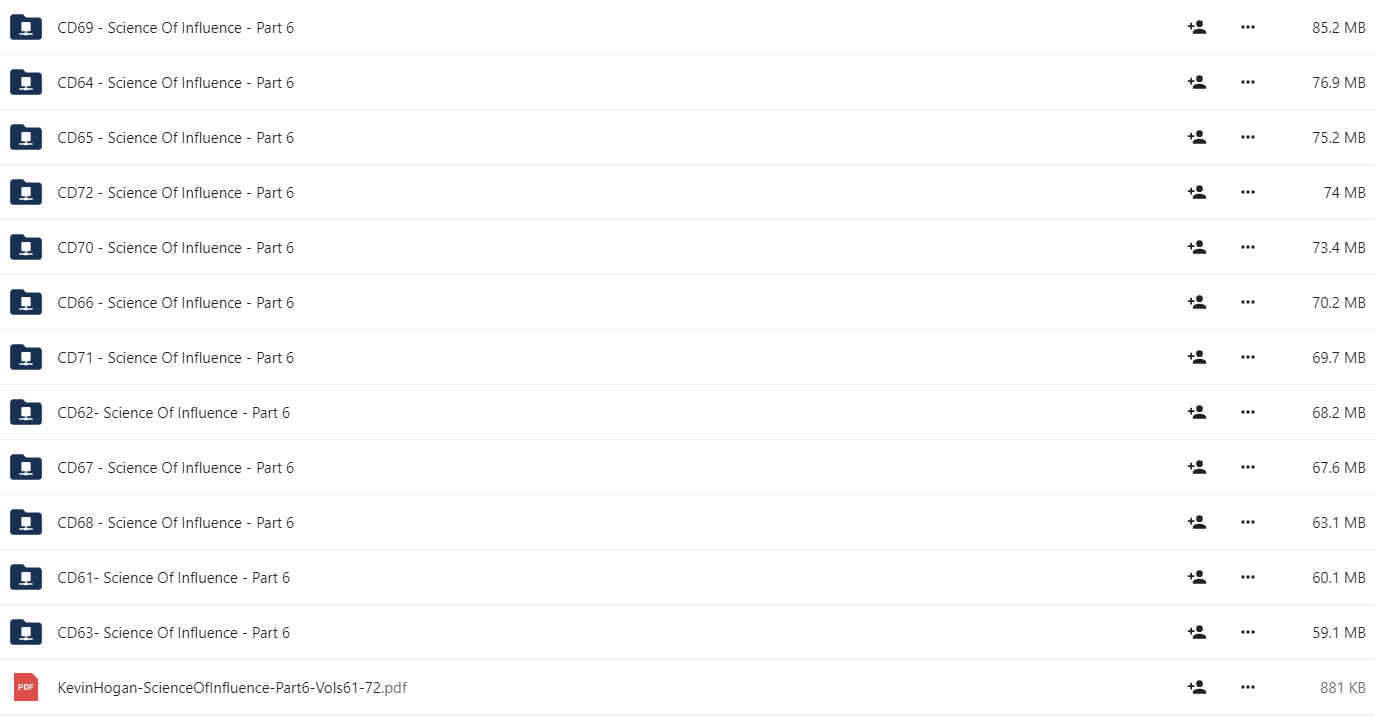Open CD68 - Science Of Influence folder name
Viewport: 1375px width, 719px height.
pyautogui.click(x=176, y=522)
